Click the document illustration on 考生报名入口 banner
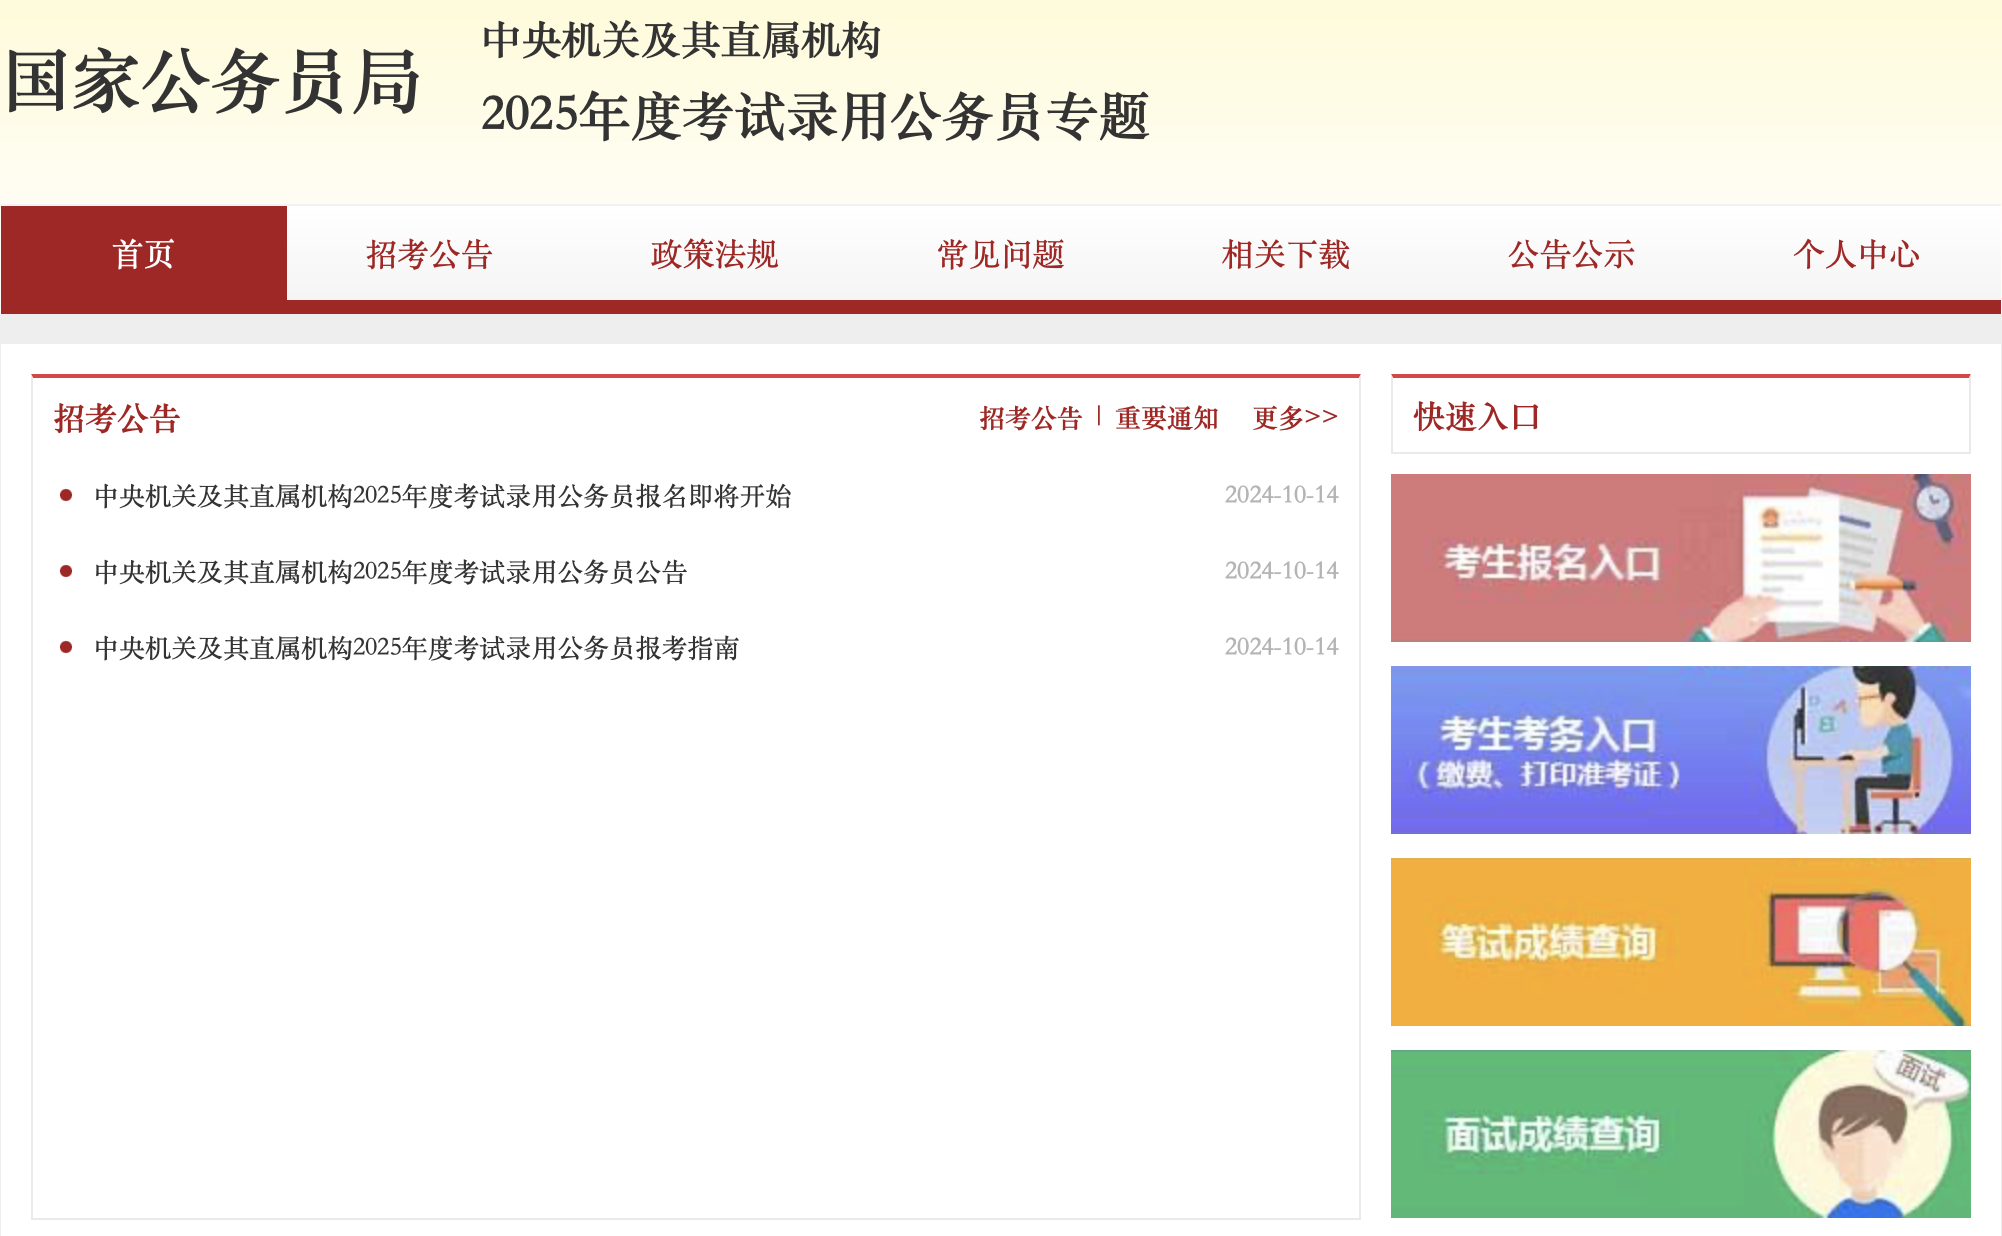 point(1820,560)
